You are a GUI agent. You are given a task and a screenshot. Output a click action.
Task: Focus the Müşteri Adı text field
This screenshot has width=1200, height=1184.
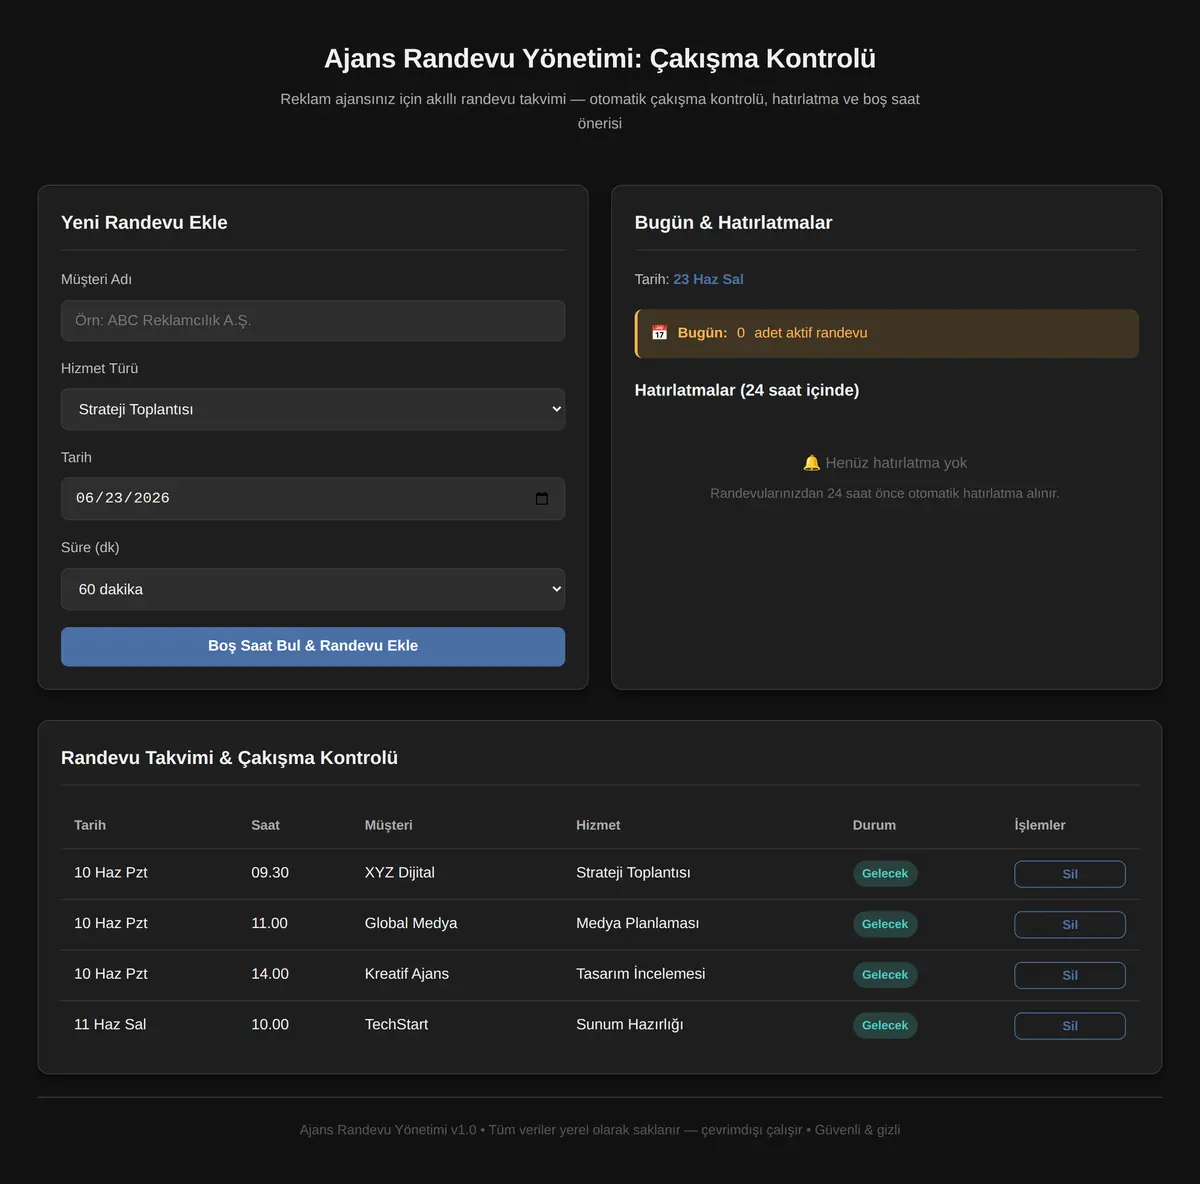(x=313, y=320)
